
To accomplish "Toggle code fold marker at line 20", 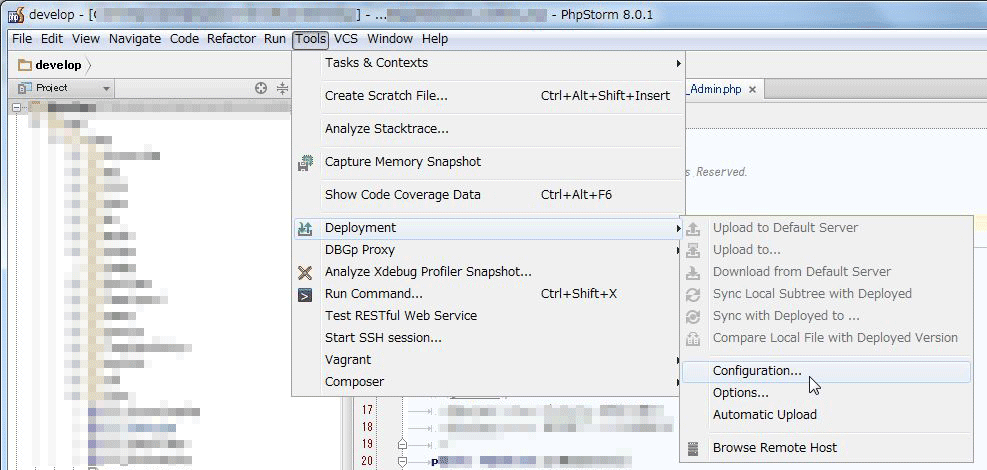I will [x=403, y=462].
